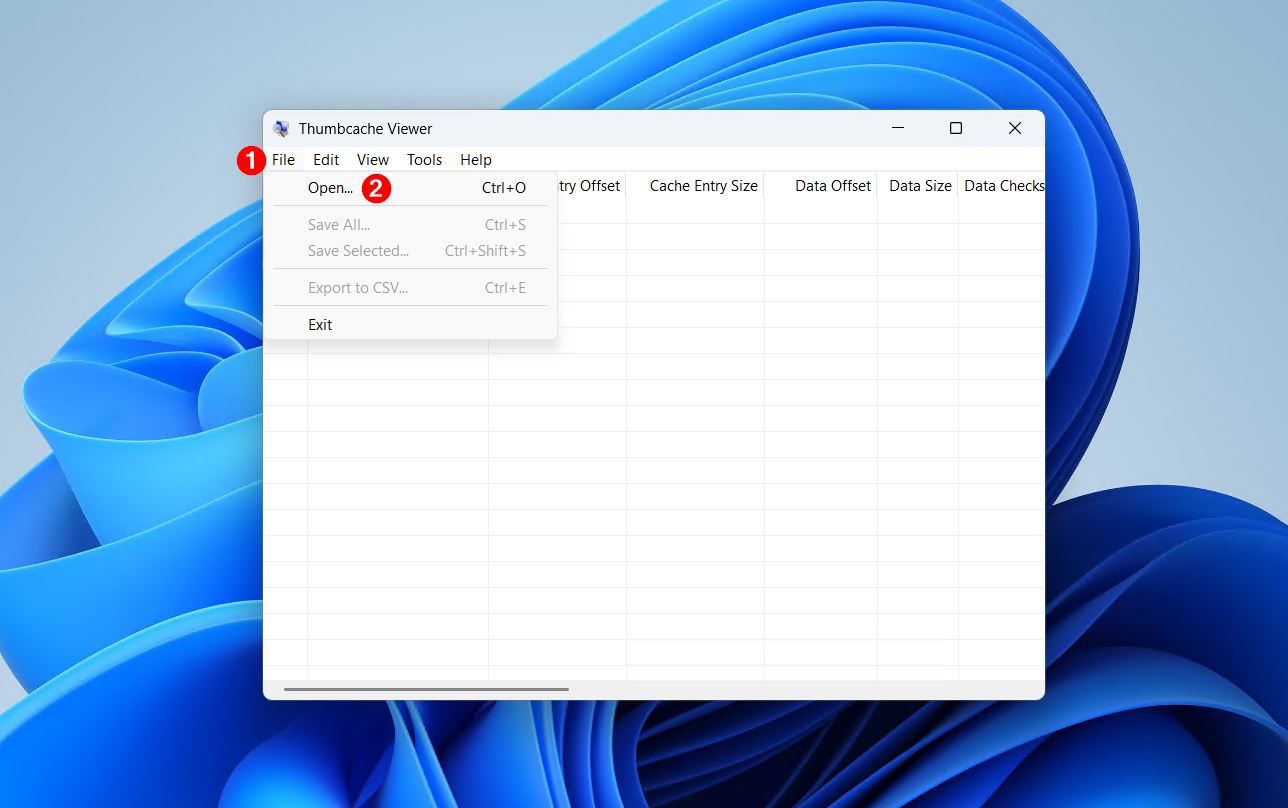Choose Open... from the File menu
The width and height of the screenshot is (1288, 808).
[x=410, y=188]
